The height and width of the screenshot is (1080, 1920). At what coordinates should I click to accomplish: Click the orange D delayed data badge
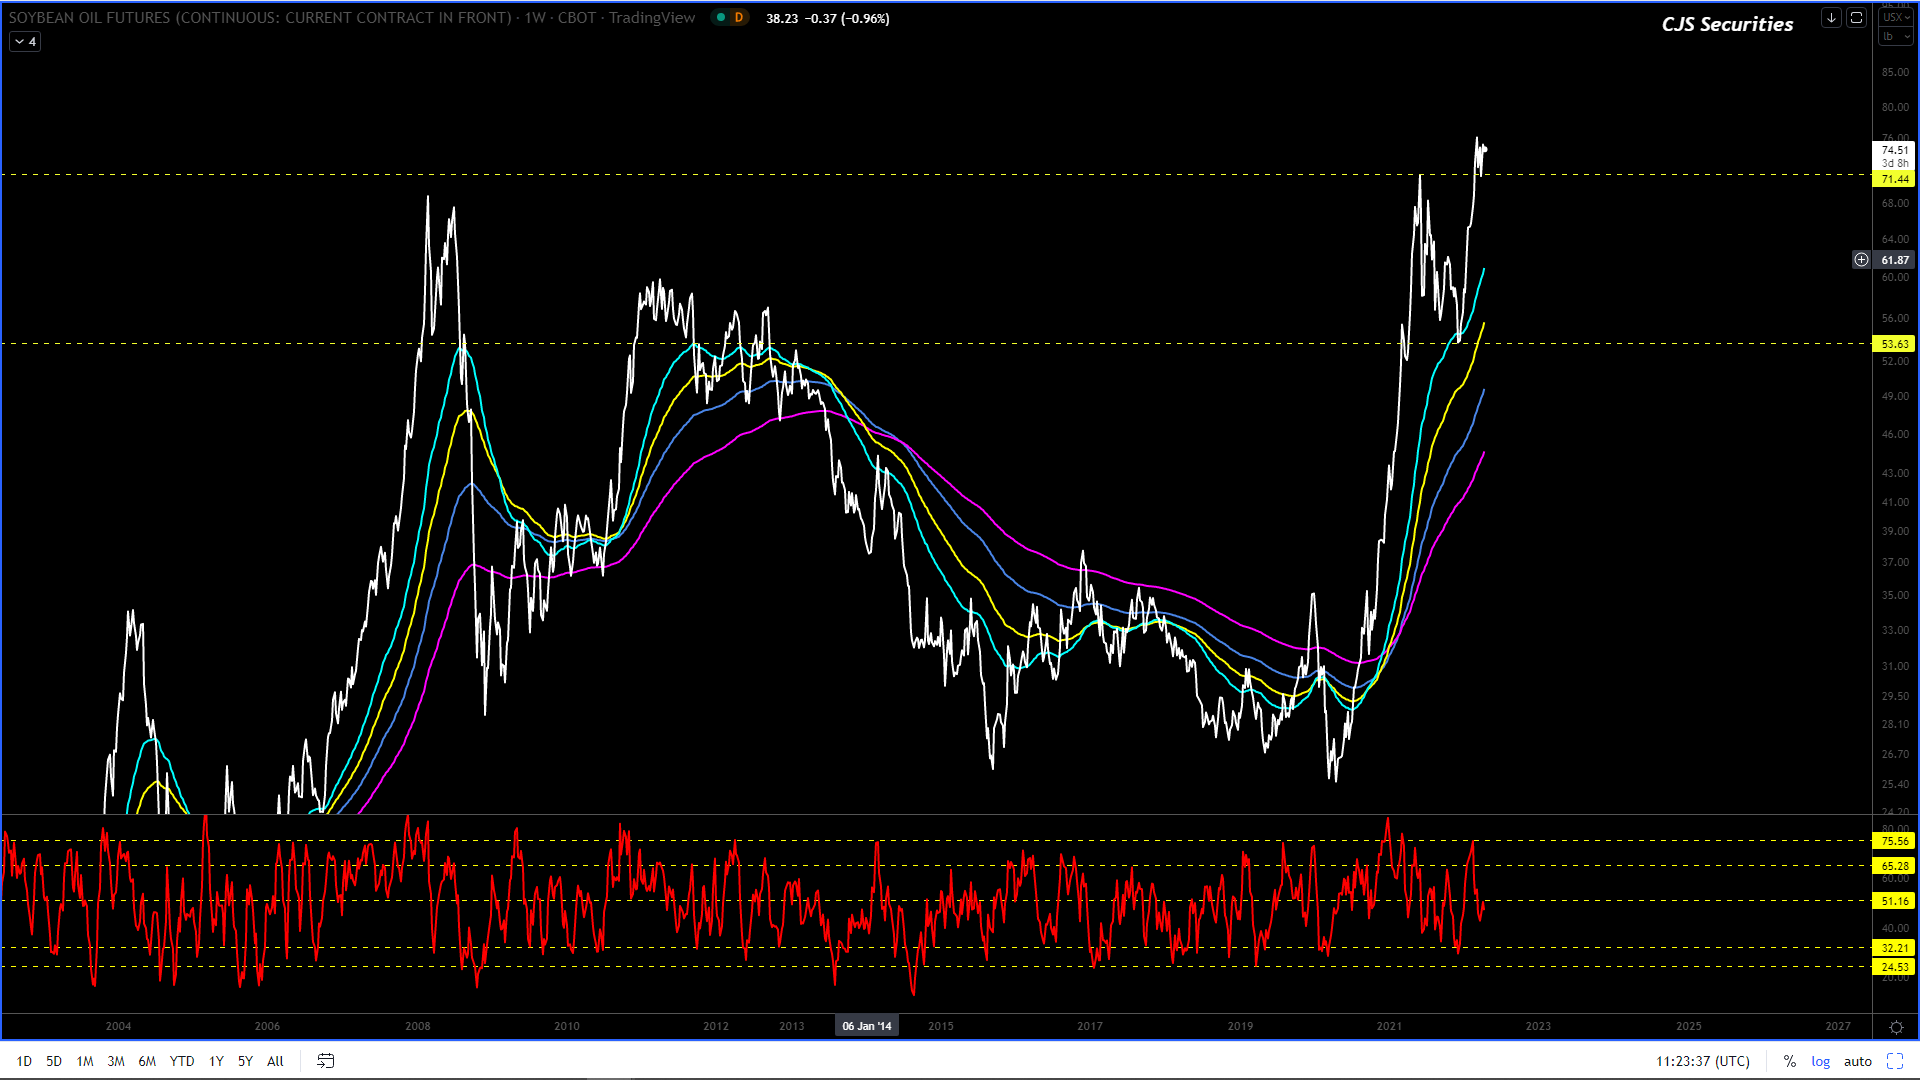pyautogui.click(x=739, y=18)
